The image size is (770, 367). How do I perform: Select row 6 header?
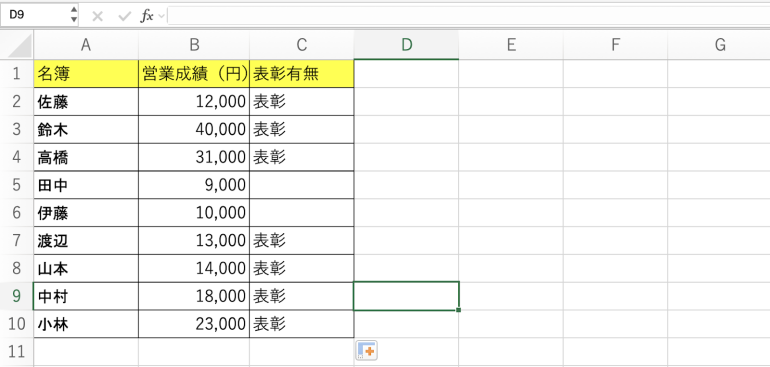tap(17, 213)
